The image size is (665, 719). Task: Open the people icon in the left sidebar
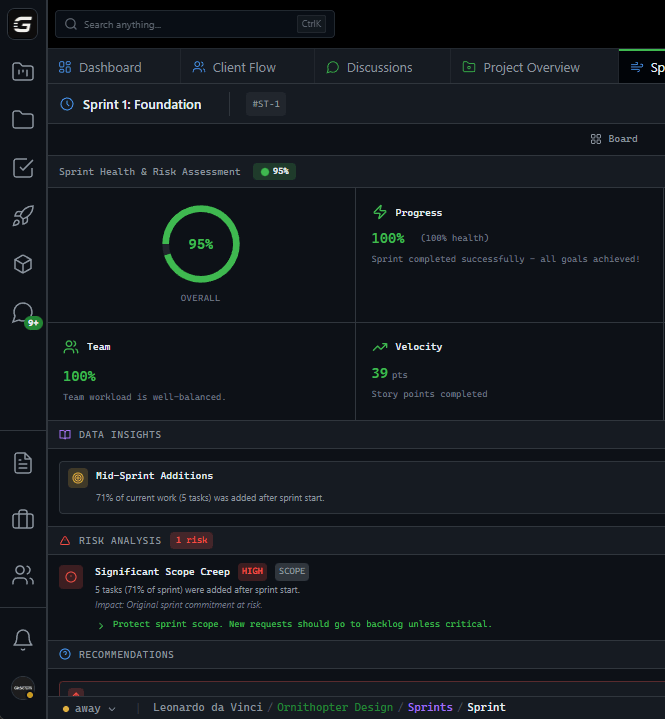[x=23, y=575]
